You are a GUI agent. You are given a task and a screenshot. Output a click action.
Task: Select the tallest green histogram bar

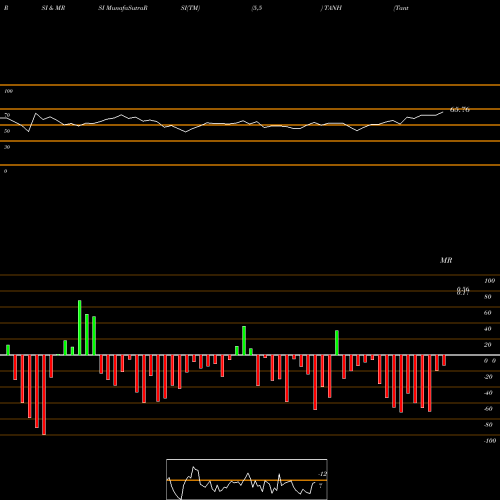[x=80, y=327]
